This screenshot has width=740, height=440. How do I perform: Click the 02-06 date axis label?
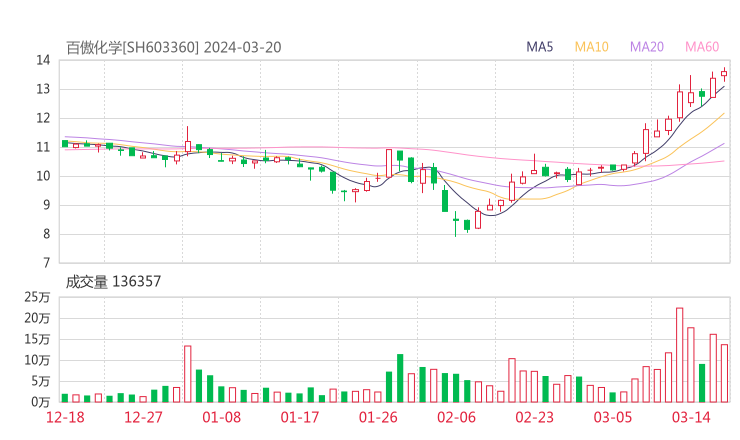(456, 417)
